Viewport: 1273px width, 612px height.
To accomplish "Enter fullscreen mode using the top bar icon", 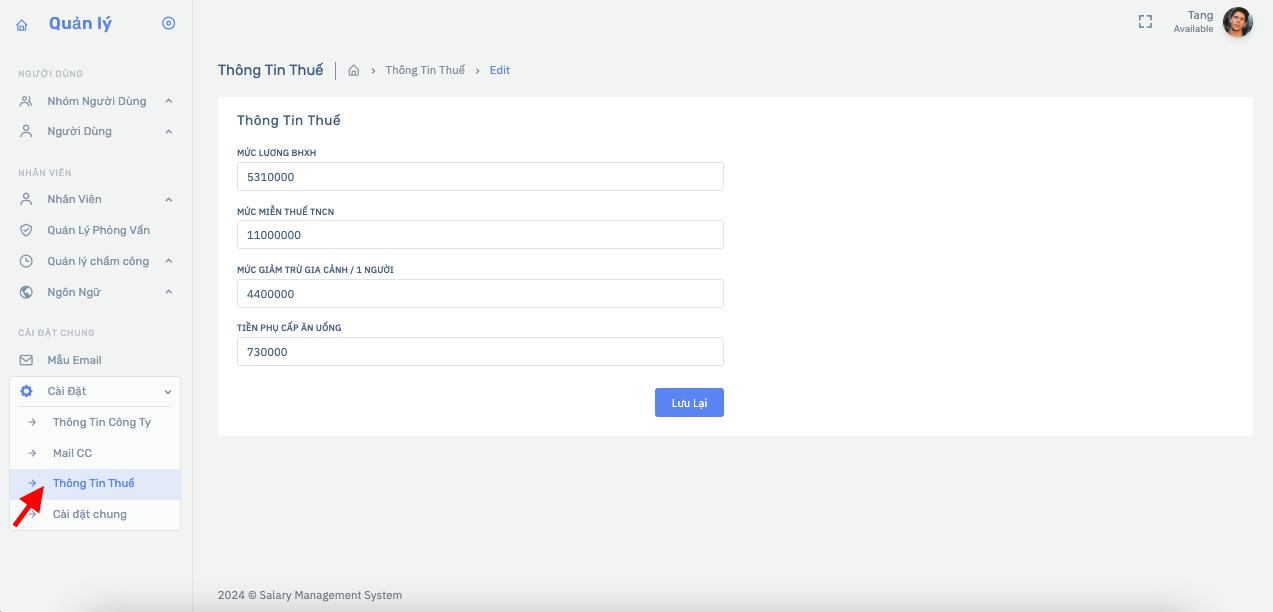I will coord(1146,22).
